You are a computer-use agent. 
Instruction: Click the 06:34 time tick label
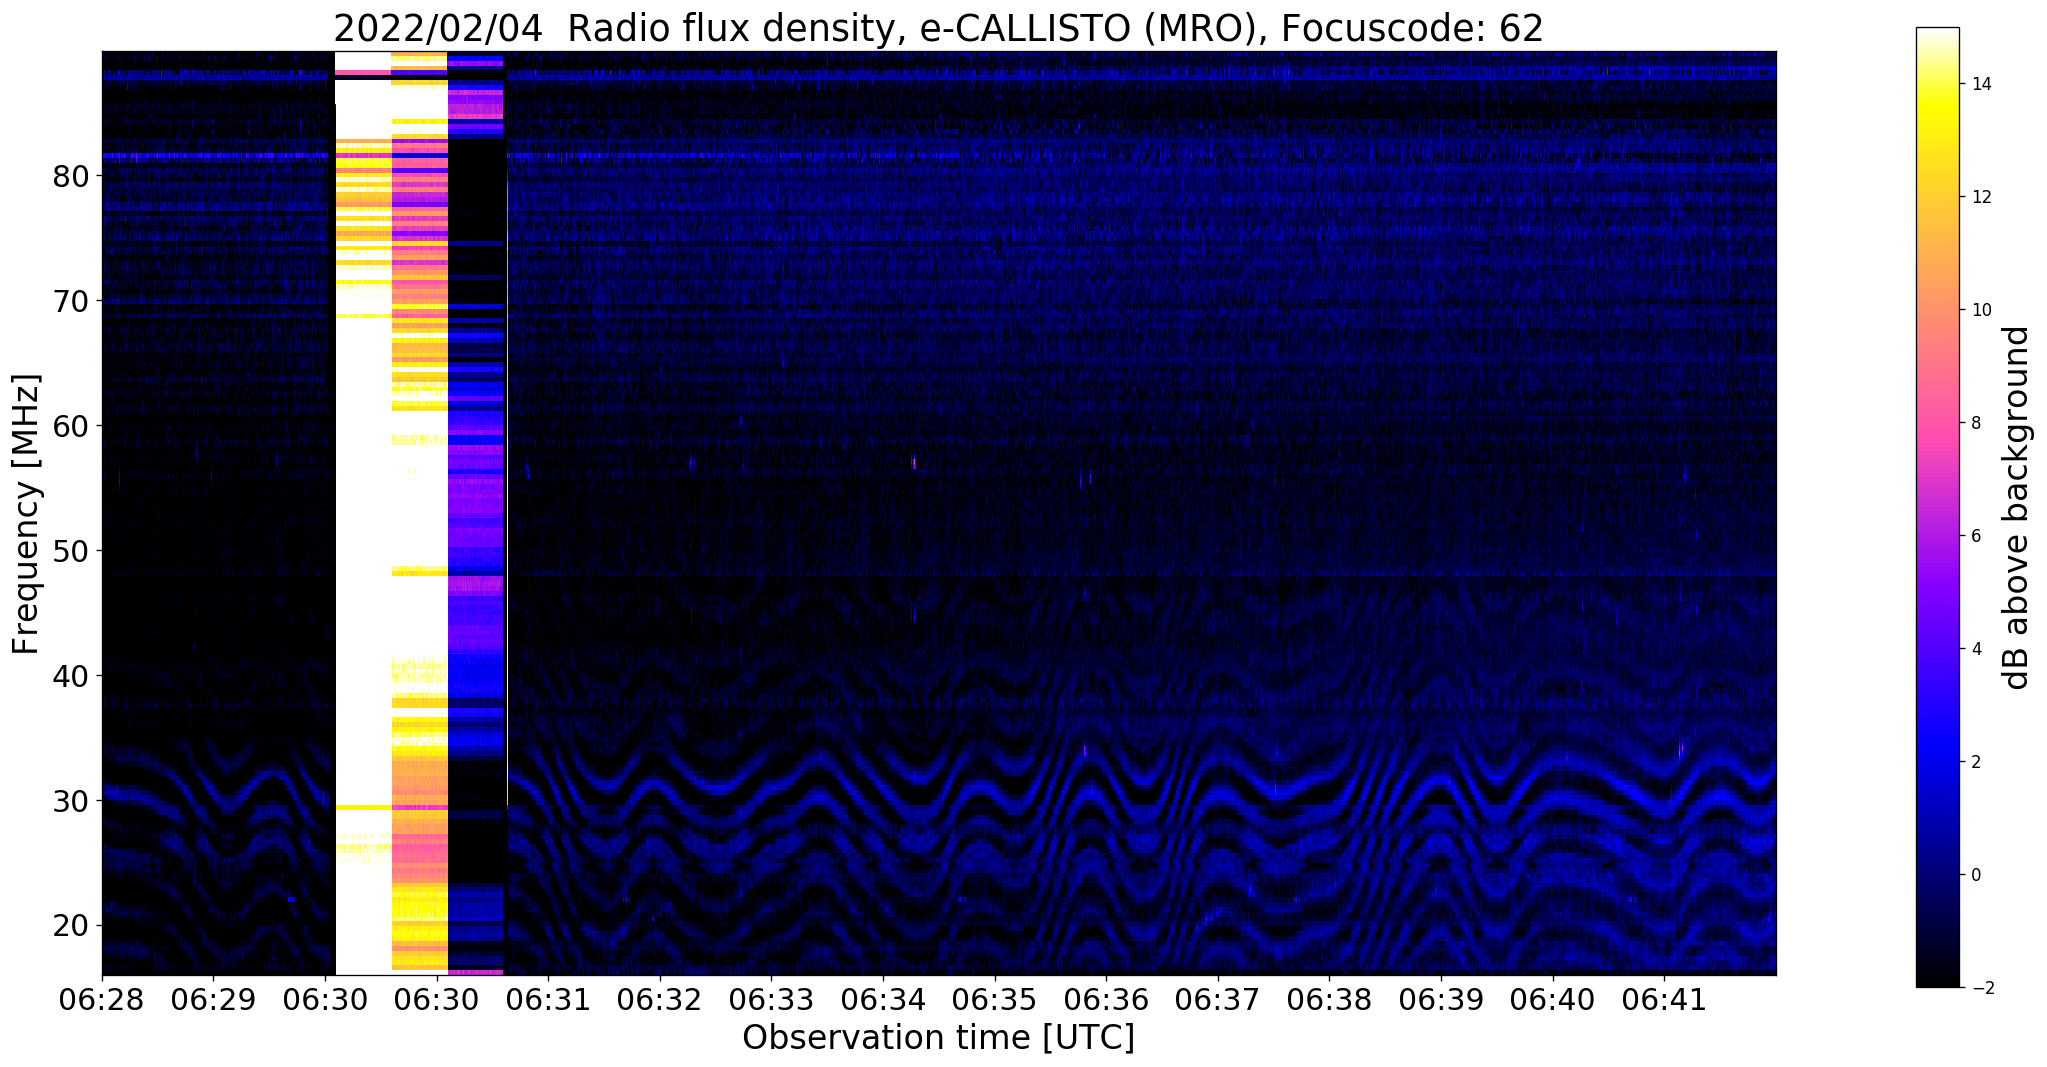(883, 999)
